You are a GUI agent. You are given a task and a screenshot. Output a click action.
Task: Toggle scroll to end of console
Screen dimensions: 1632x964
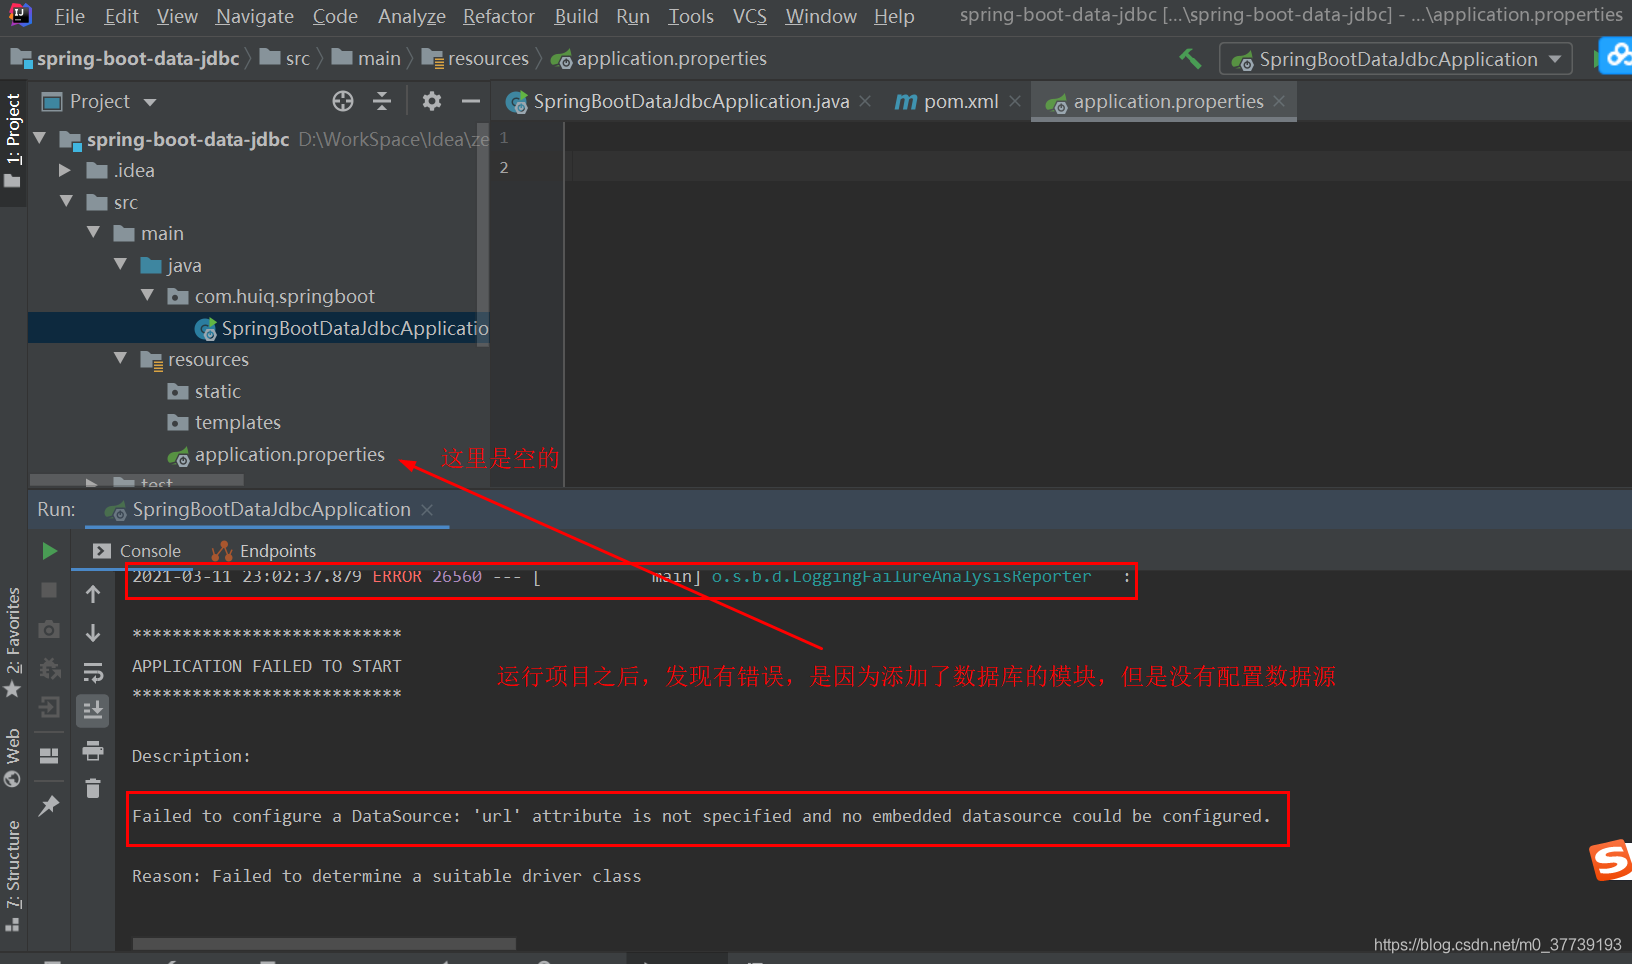[93, 711]
